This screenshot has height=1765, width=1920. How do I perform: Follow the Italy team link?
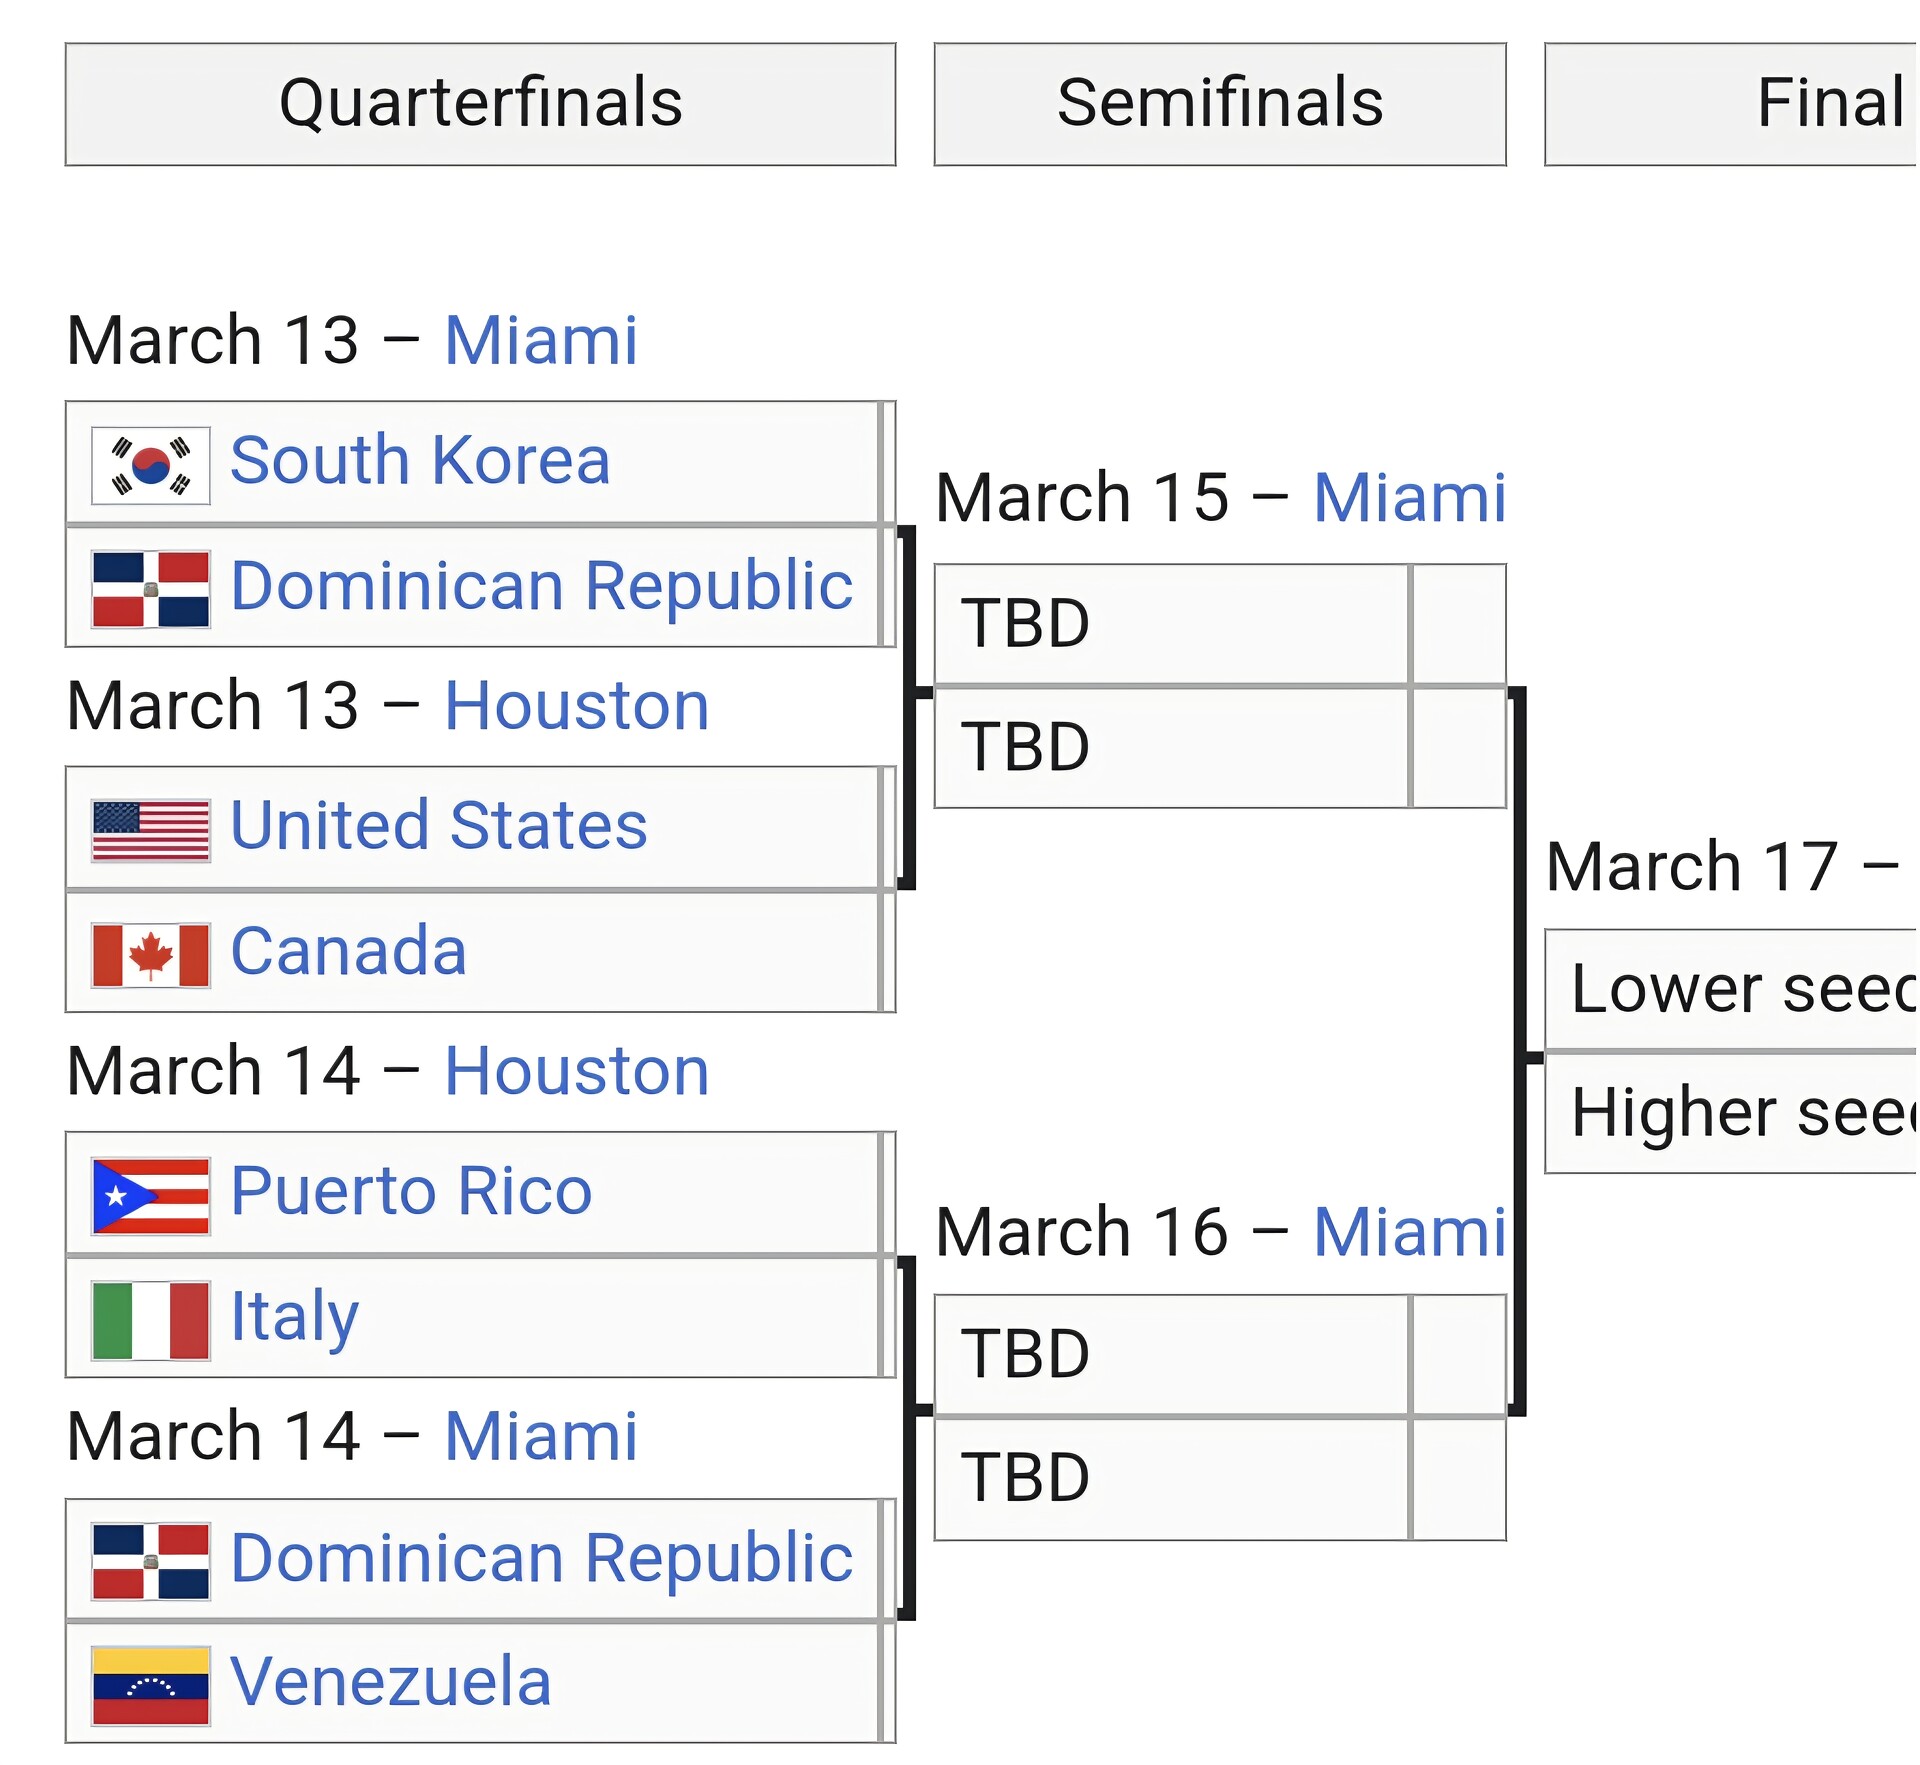click(x=294, y=1316)
